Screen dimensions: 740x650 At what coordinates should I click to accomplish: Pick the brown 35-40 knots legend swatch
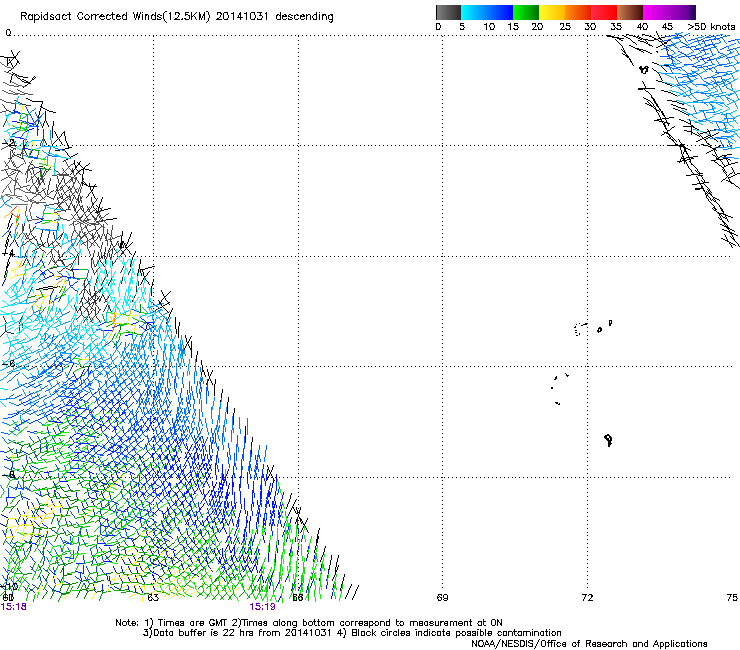point(630,12)
